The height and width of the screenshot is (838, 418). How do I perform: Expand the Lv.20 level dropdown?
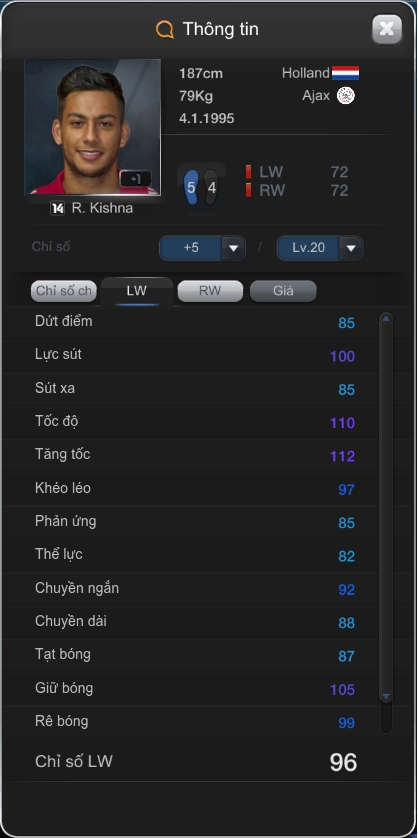point(320,248)
